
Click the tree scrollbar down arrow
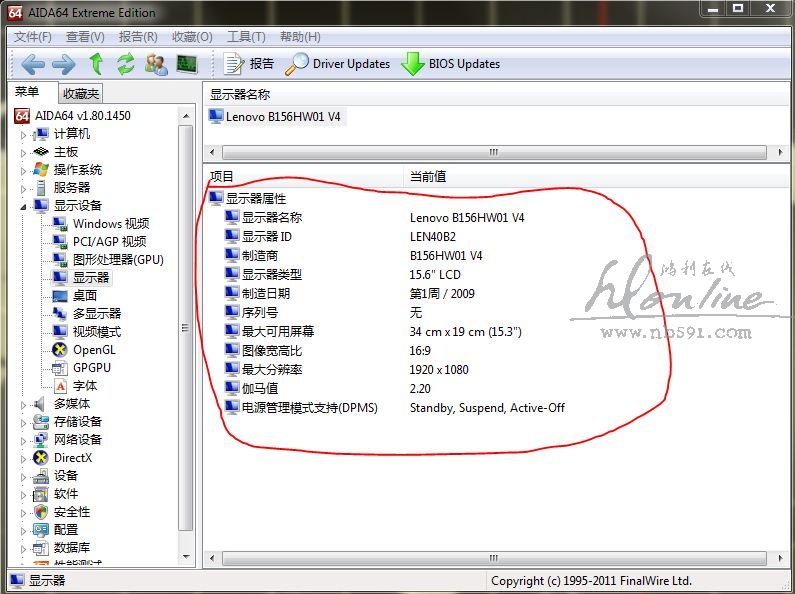click(186, 557)
